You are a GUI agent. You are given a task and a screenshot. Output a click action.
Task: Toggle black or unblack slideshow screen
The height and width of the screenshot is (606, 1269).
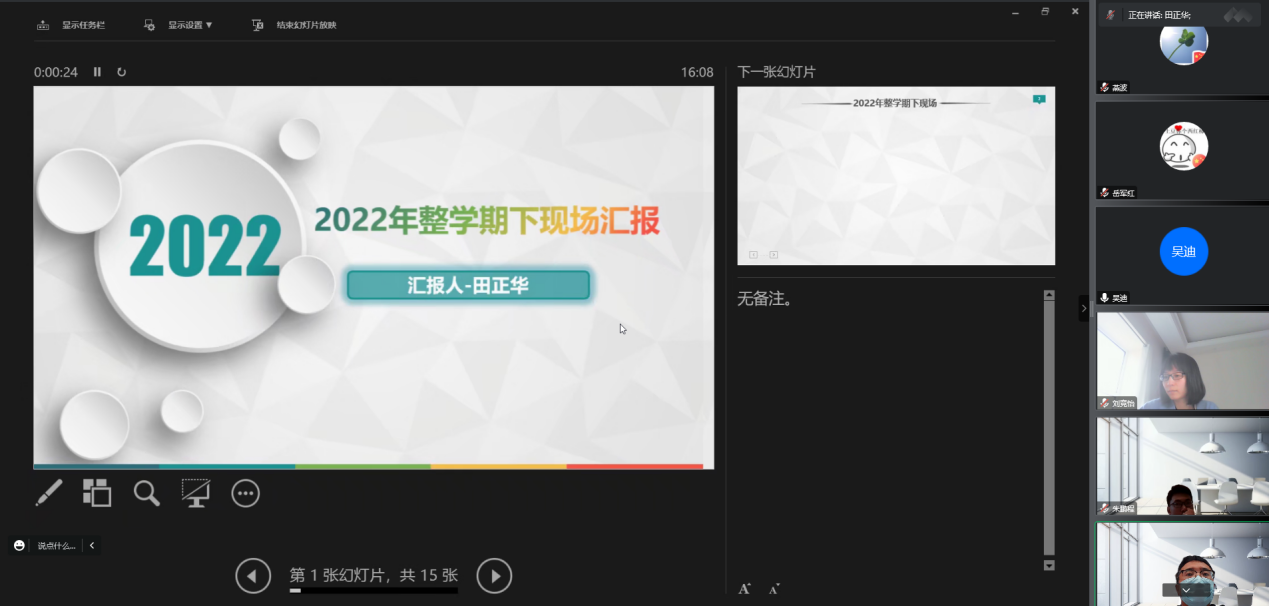pyautogui.click(x=195, y=492)
